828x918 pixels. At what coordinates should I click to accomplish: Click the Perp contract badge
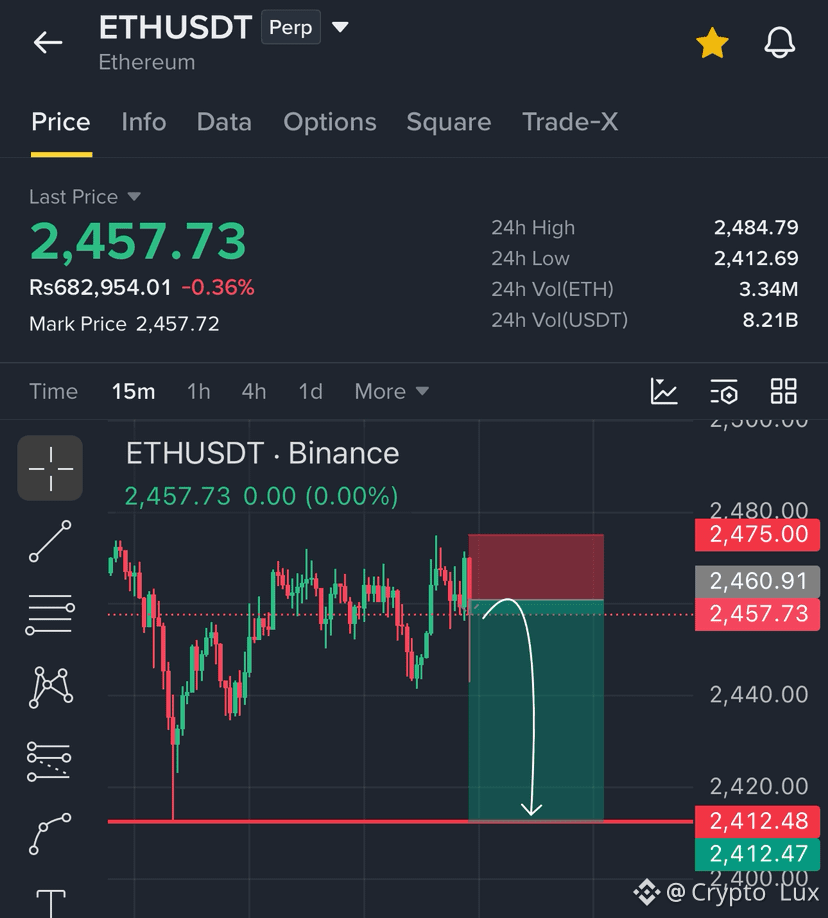(x=290, y=27)
